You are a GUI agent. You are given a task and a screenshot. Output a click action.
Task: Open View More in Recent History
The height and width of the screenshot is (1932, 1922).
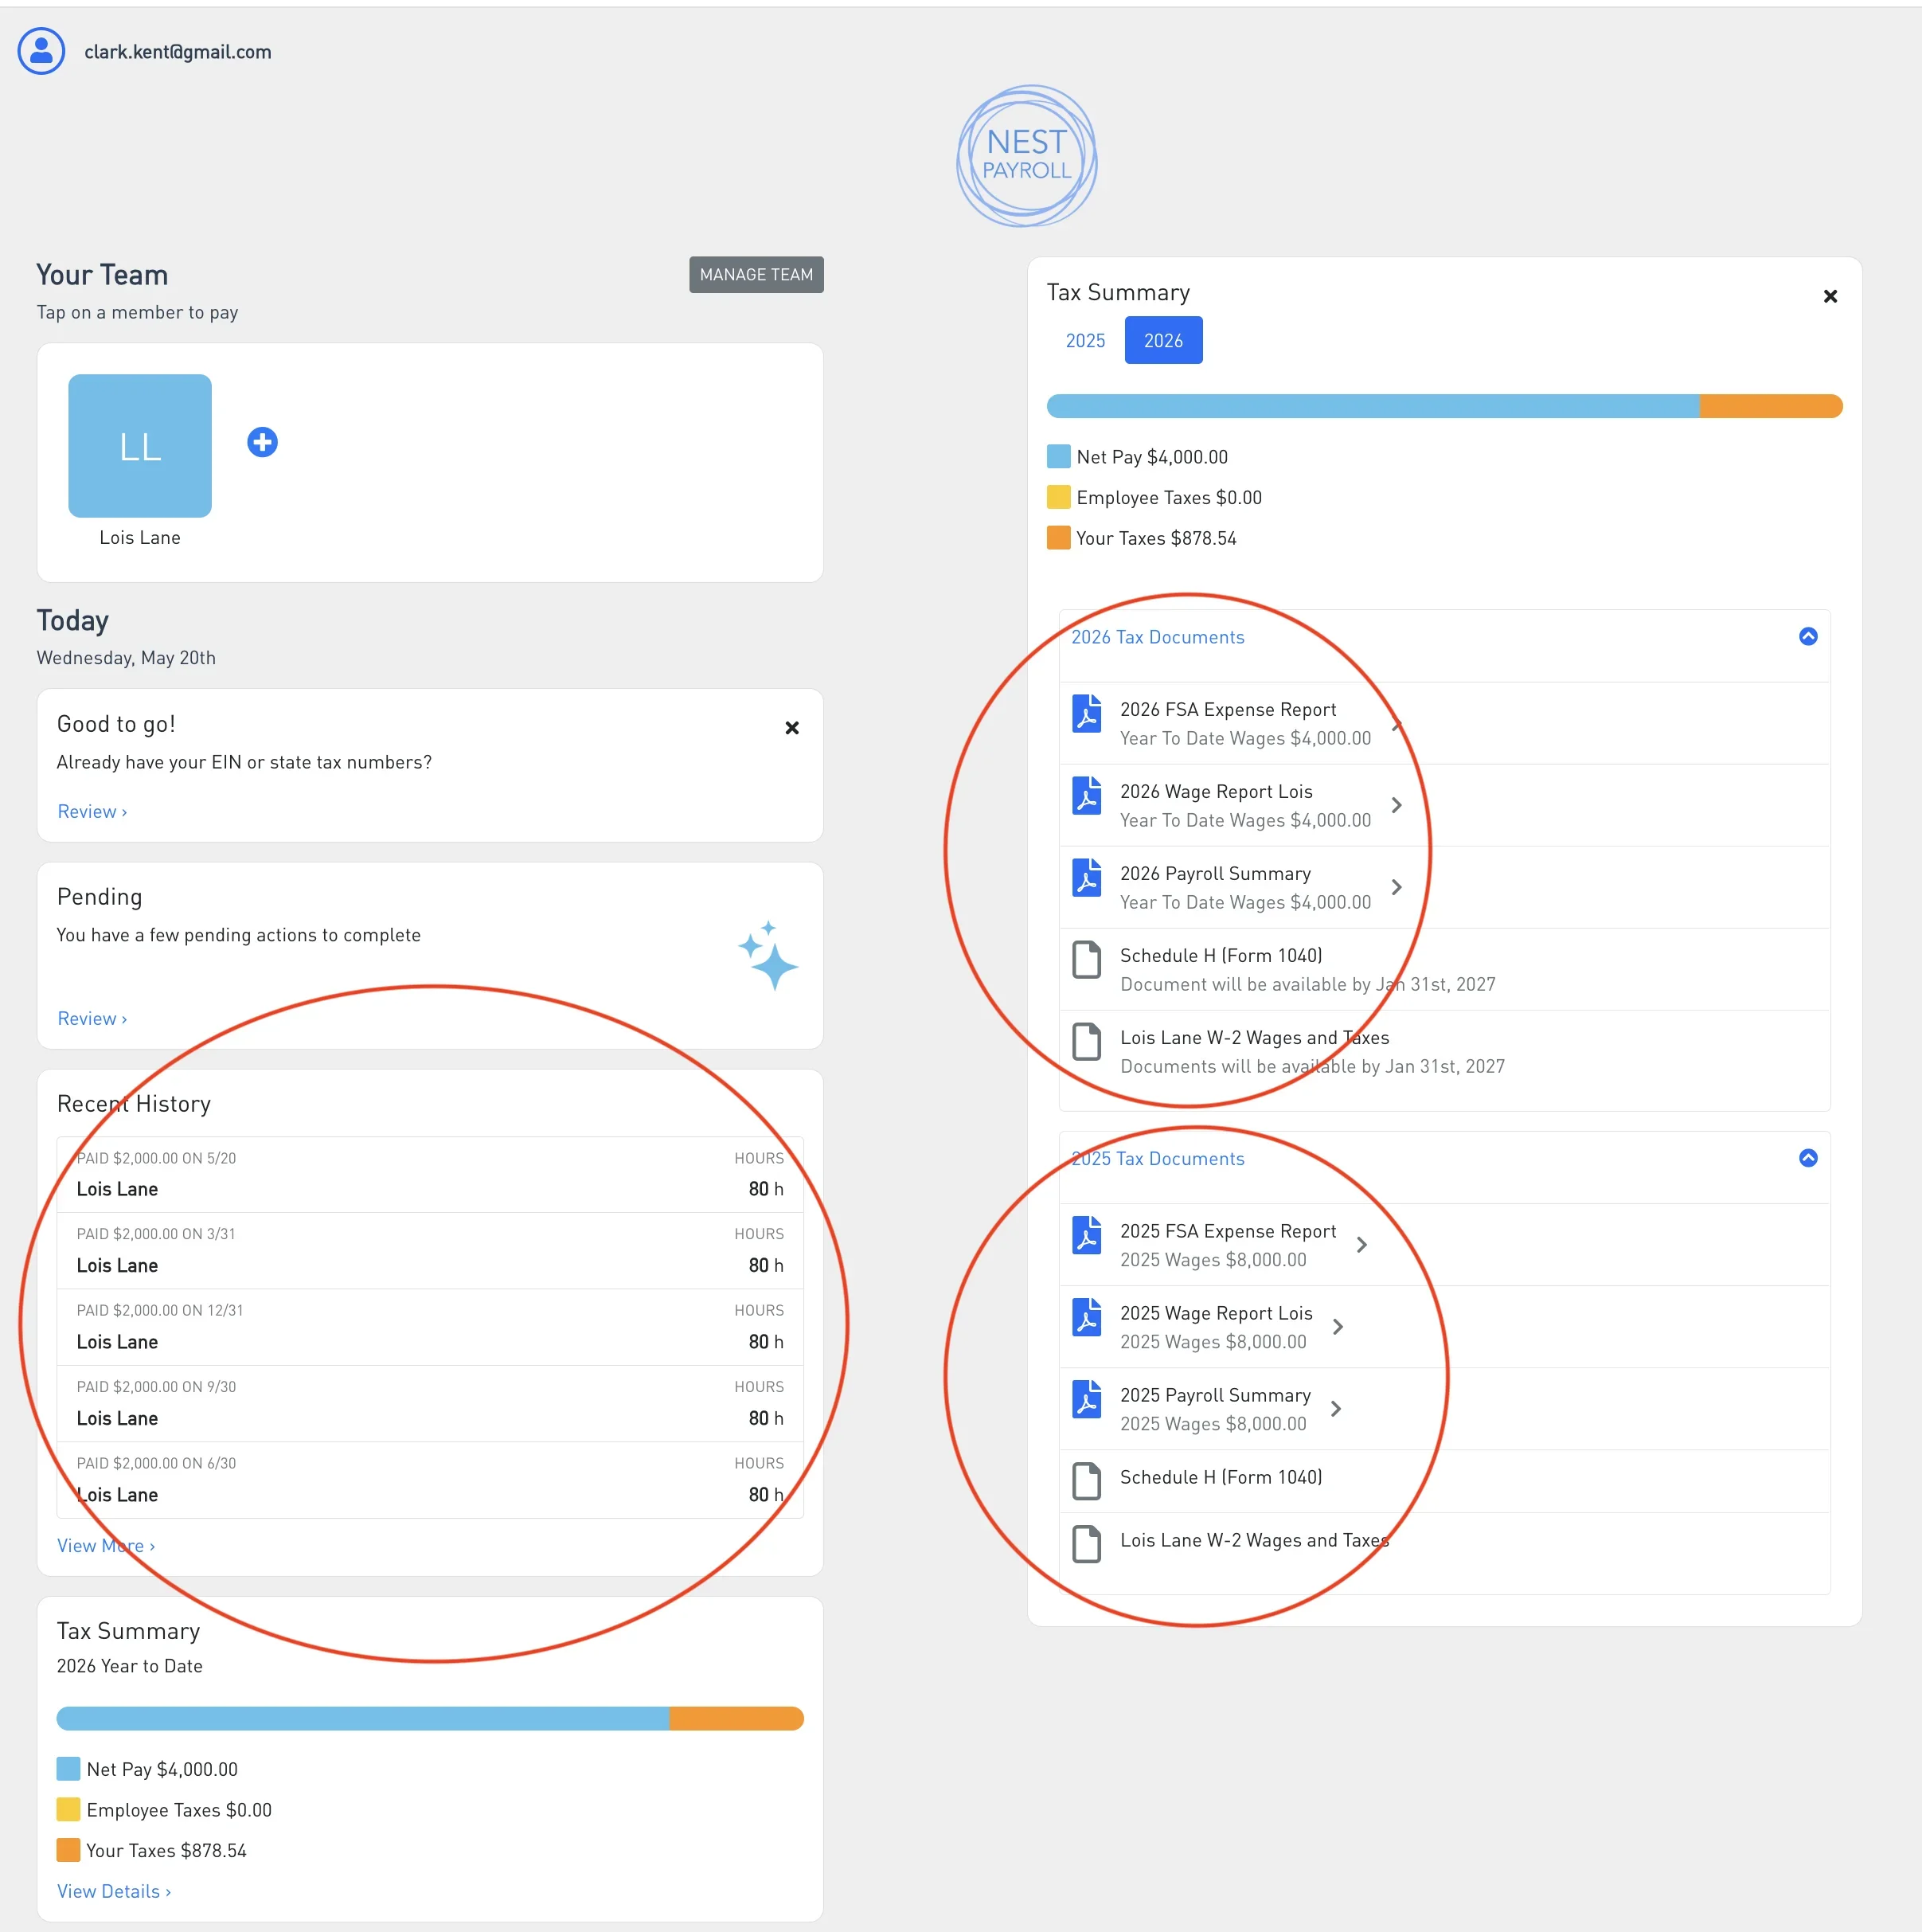click(x=106, y=1546)
